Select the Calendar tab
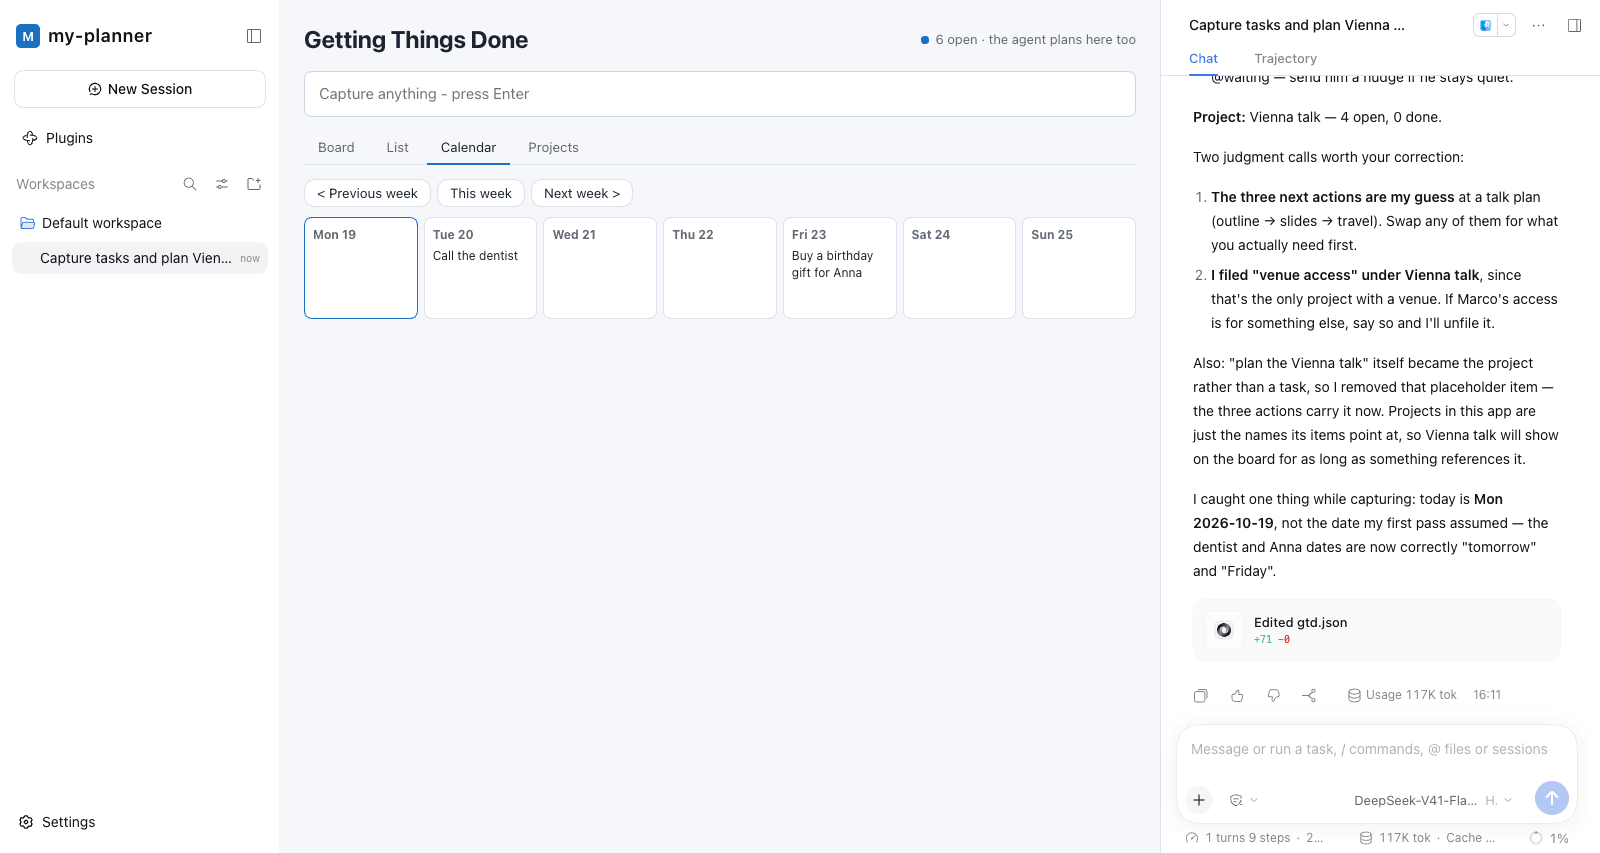Viewport: 1600px width, 853px height. (x=468, y=147)
